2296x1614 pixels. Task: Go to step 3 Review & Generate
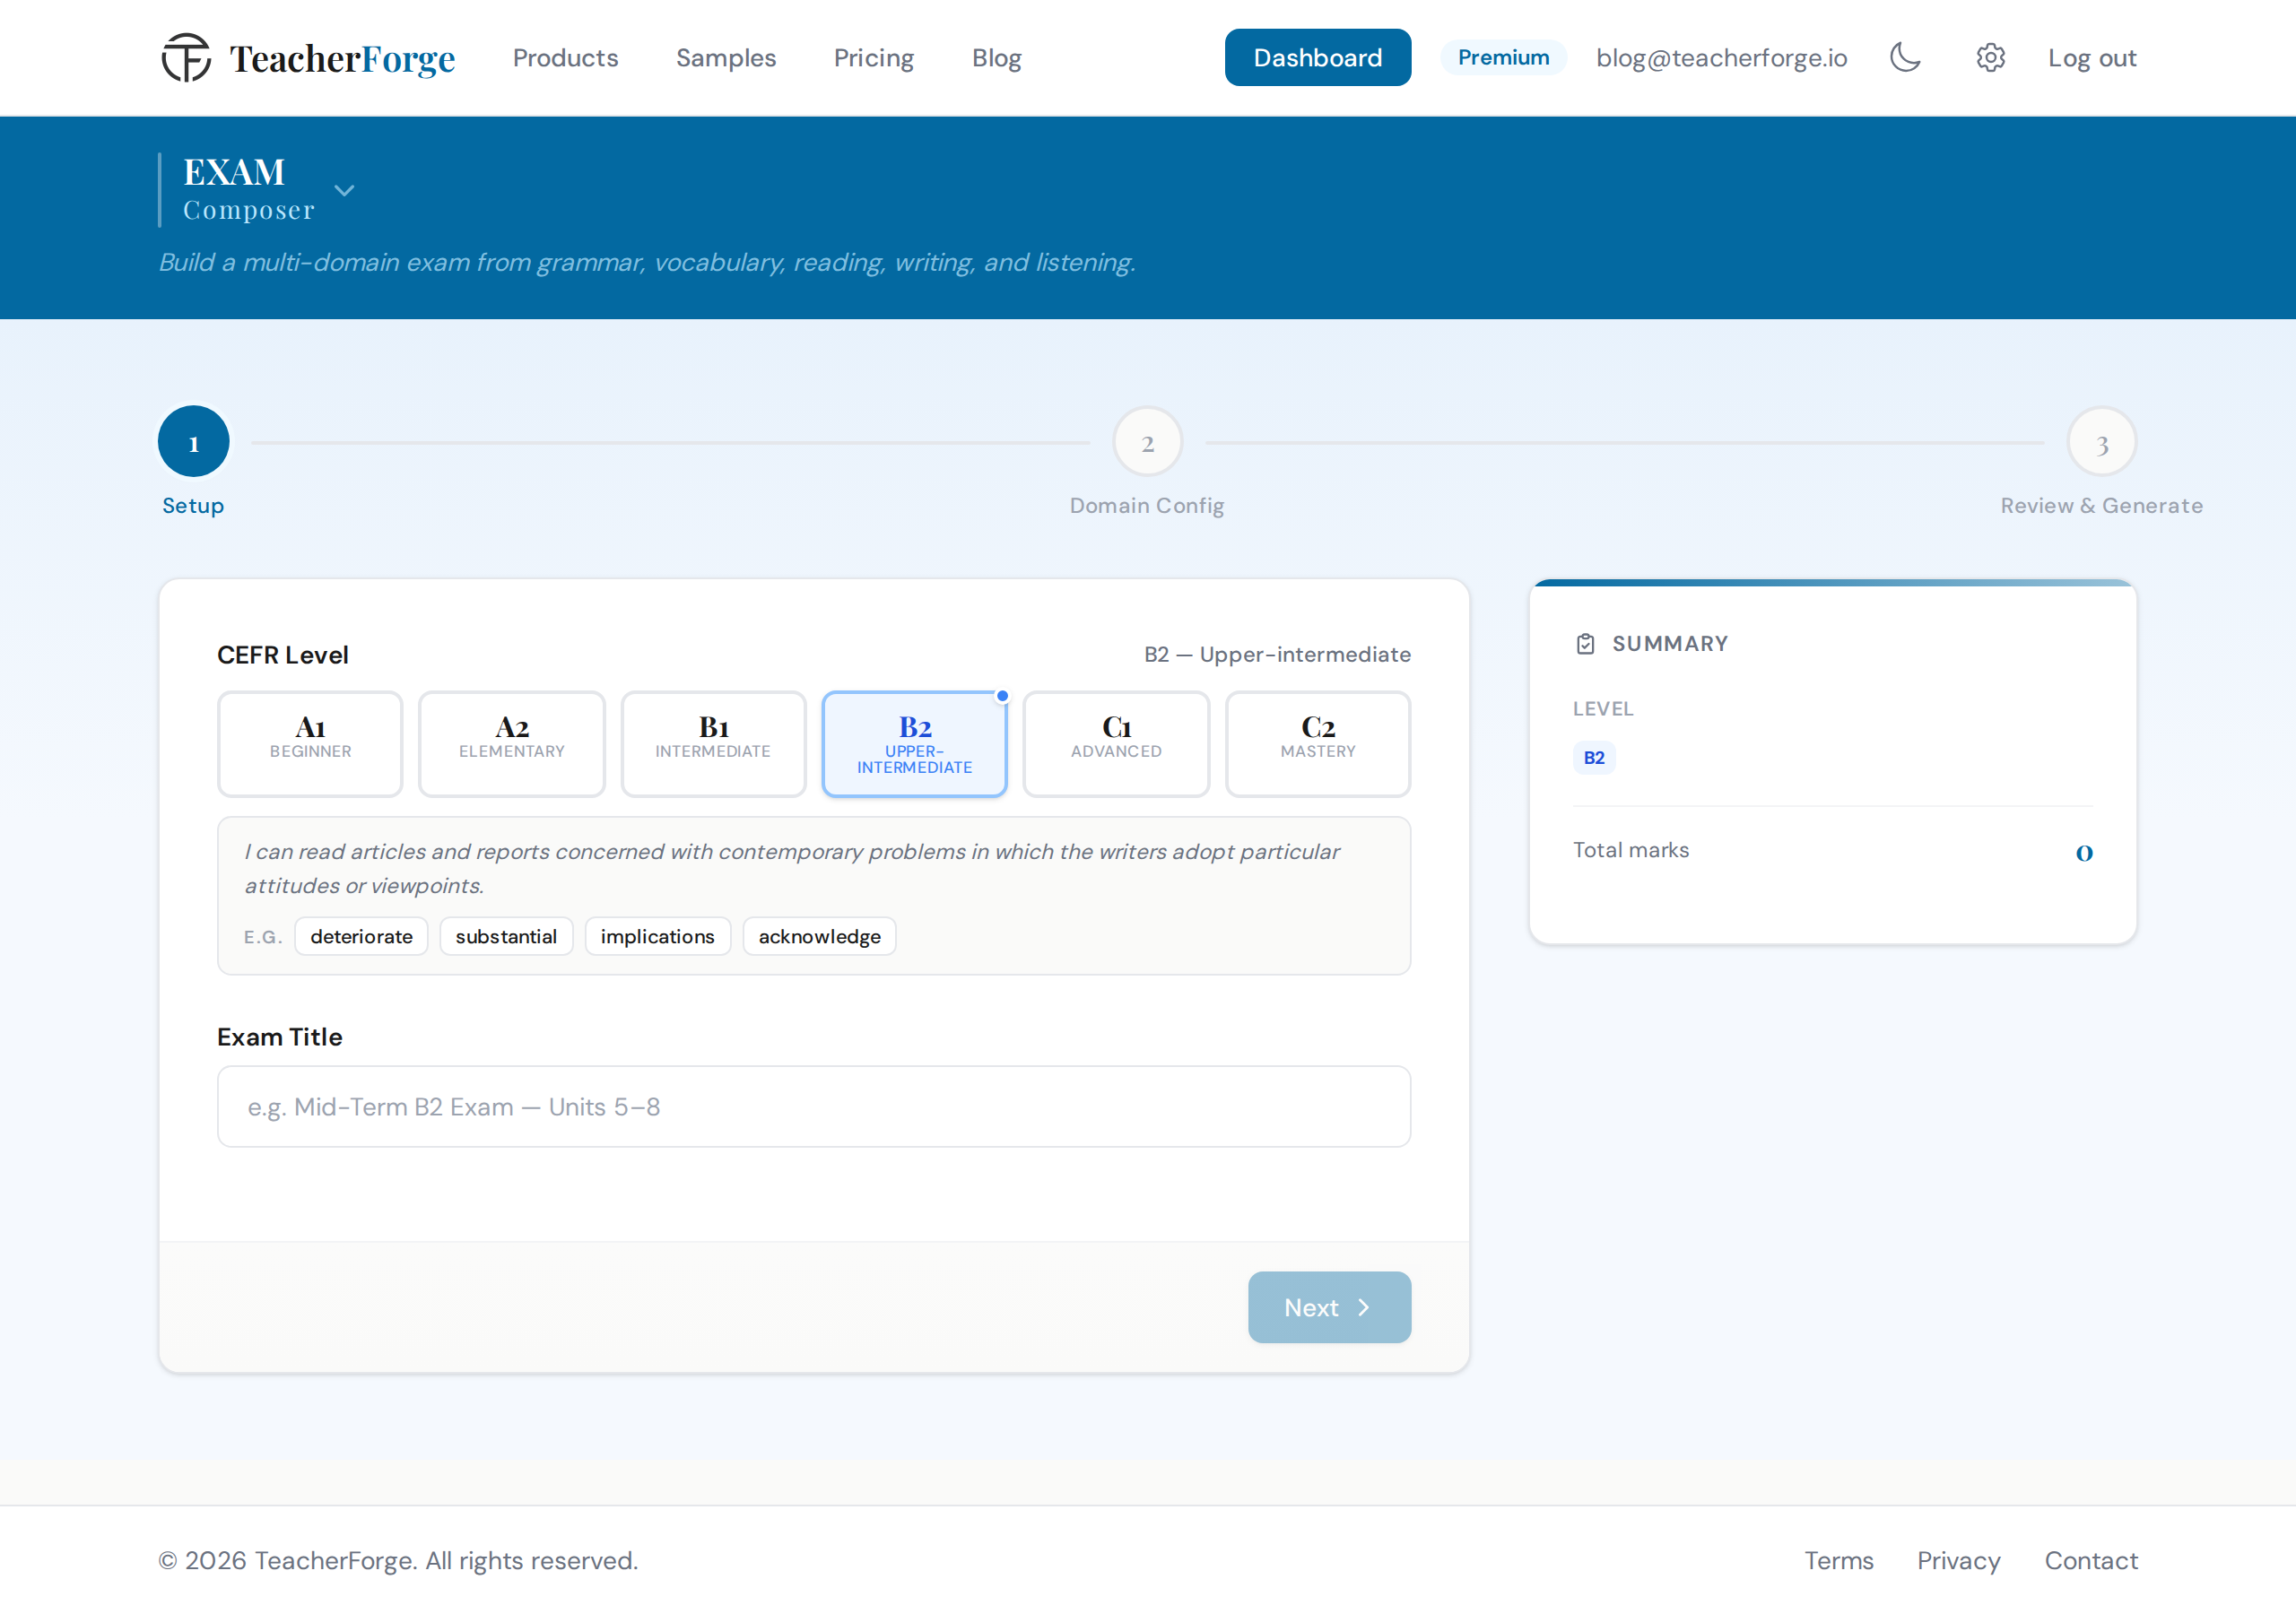pyautogui.click(x=2101, y=442)
